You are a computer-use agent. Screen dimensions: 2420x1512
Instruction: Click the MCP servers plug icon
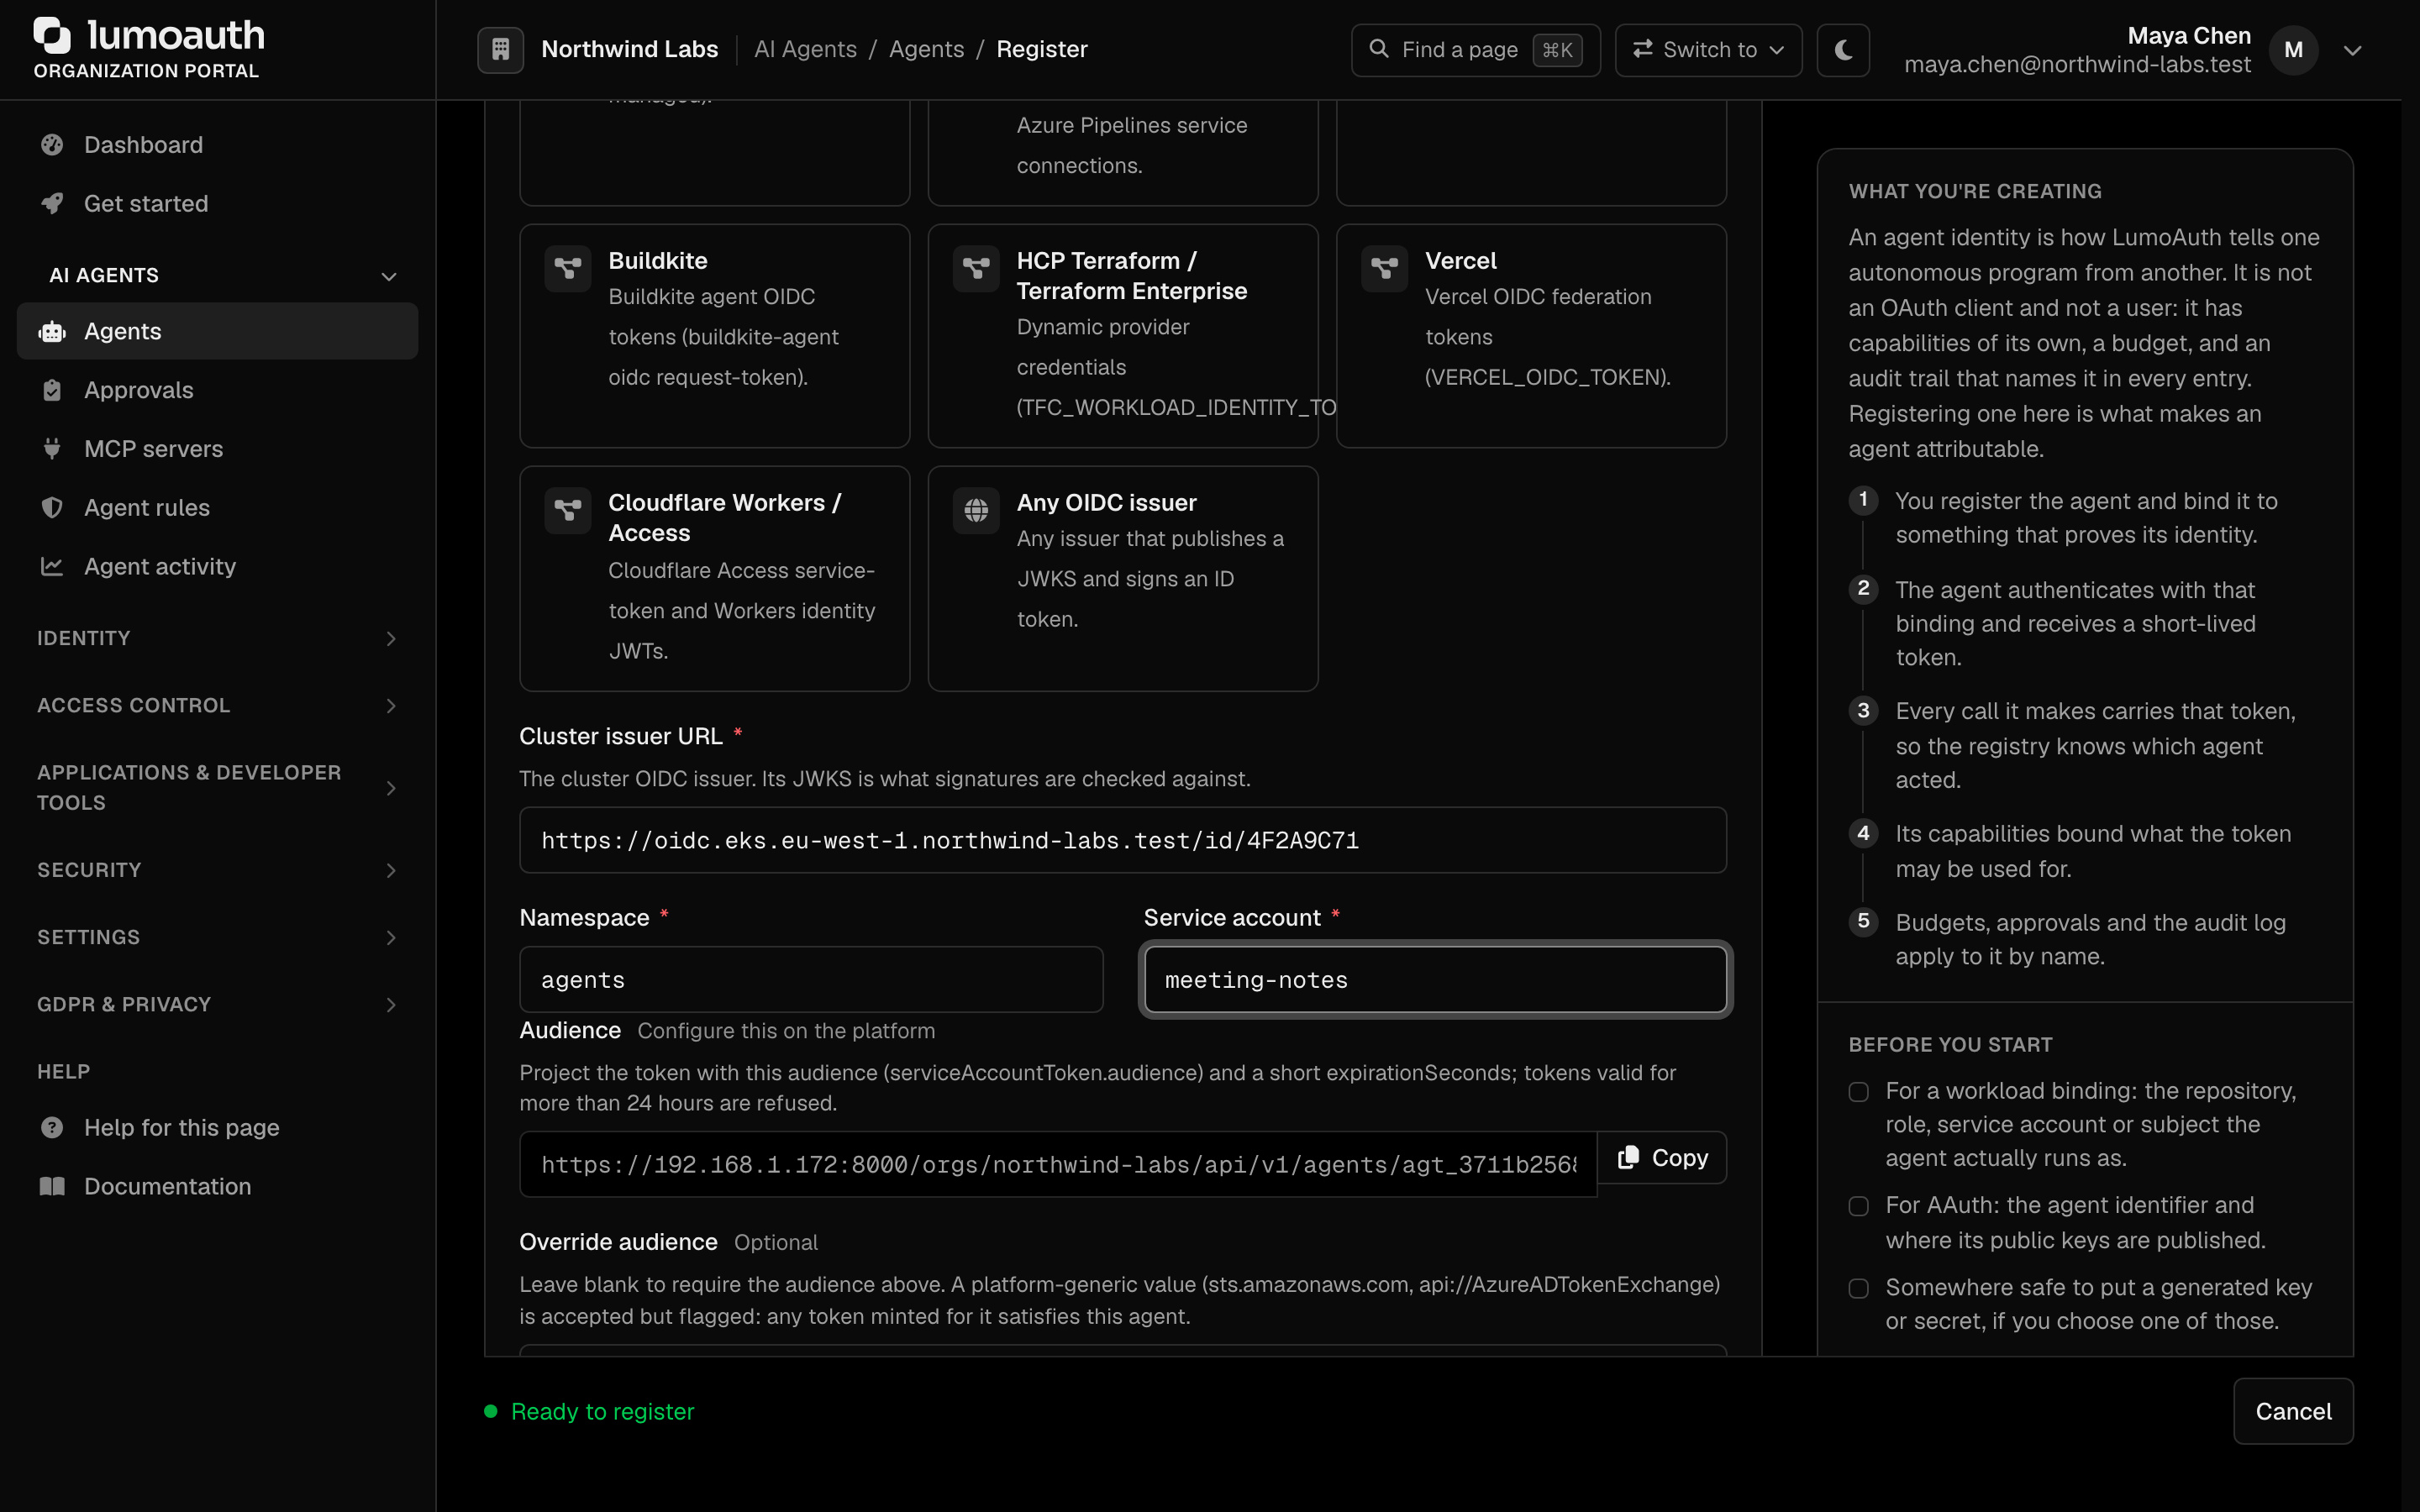point(52,449)
